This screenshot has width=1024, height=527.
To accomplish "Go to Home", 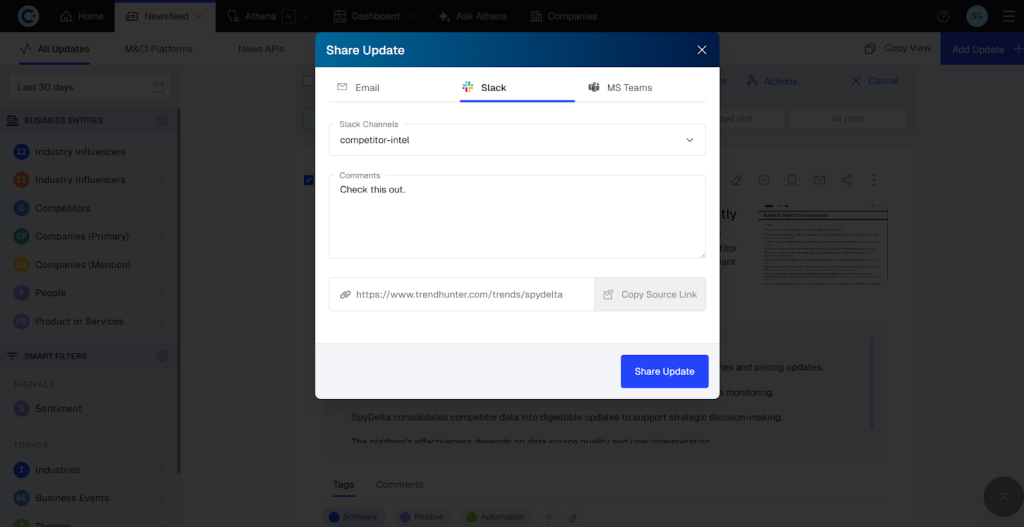I will [82, 16].
